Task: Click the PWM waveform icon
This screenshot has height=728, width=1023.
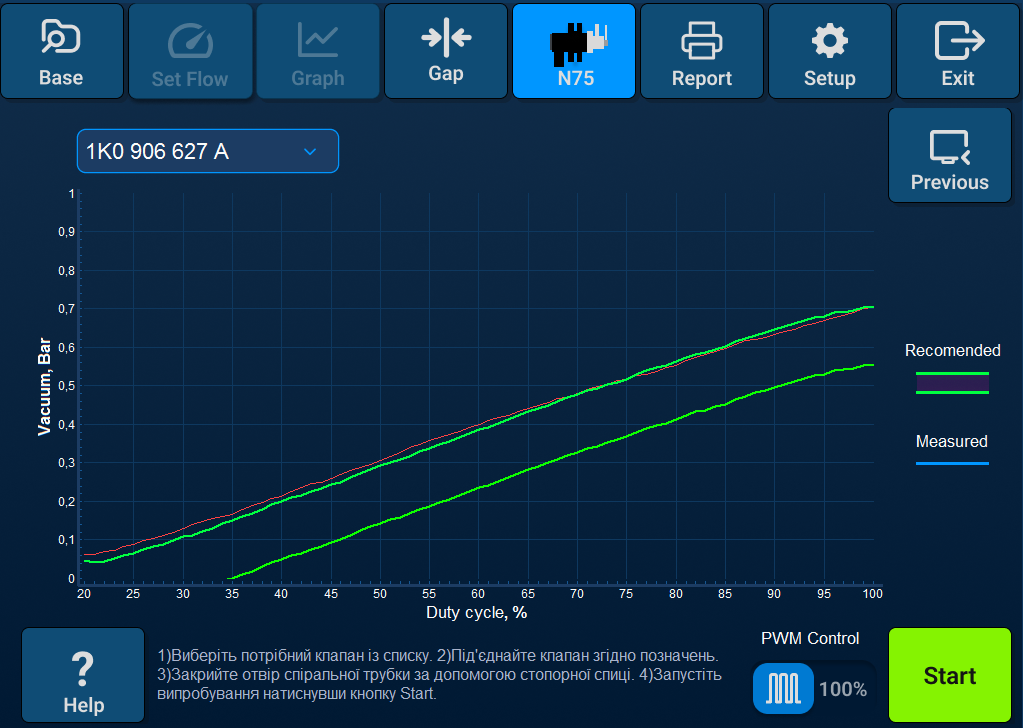Action: tap(782, 688)
